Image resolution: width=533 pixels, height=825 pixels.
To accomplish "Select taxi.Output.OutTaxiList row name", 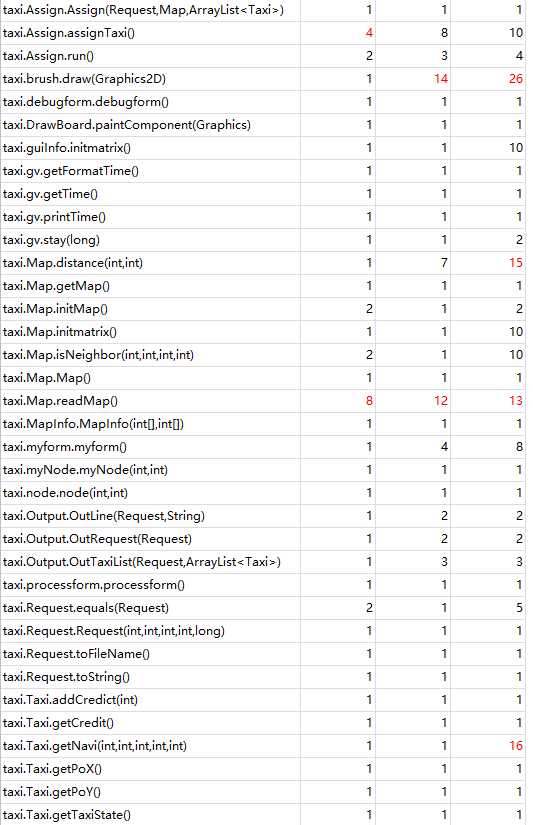I will [142, 562].
